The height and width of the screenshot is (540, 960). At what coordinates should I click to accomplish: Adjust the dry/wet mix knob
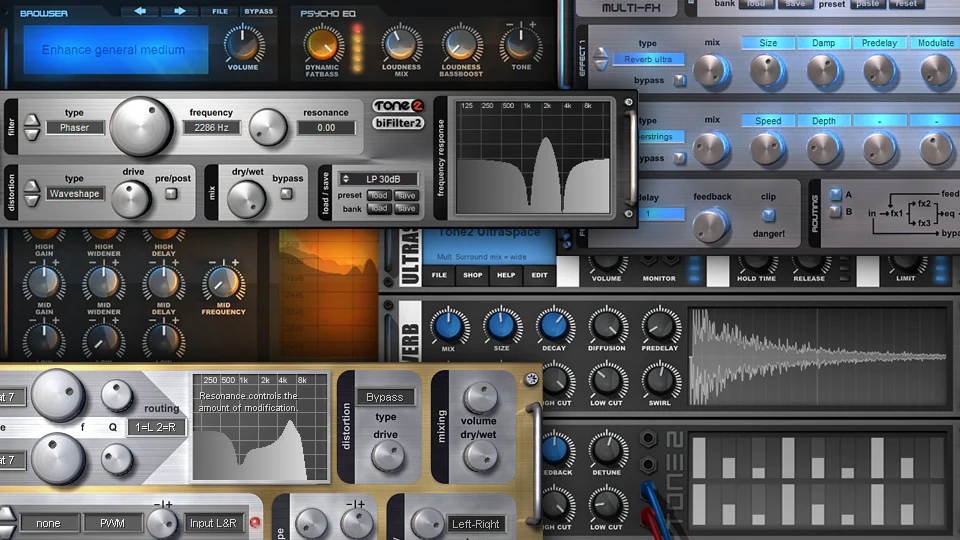coord(246,199)
